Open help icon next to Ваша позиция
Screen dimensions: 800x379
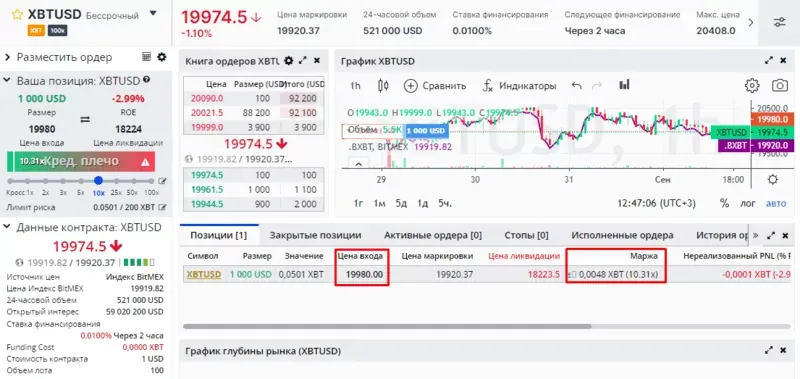pyautogui.click(x=147, y=80)
